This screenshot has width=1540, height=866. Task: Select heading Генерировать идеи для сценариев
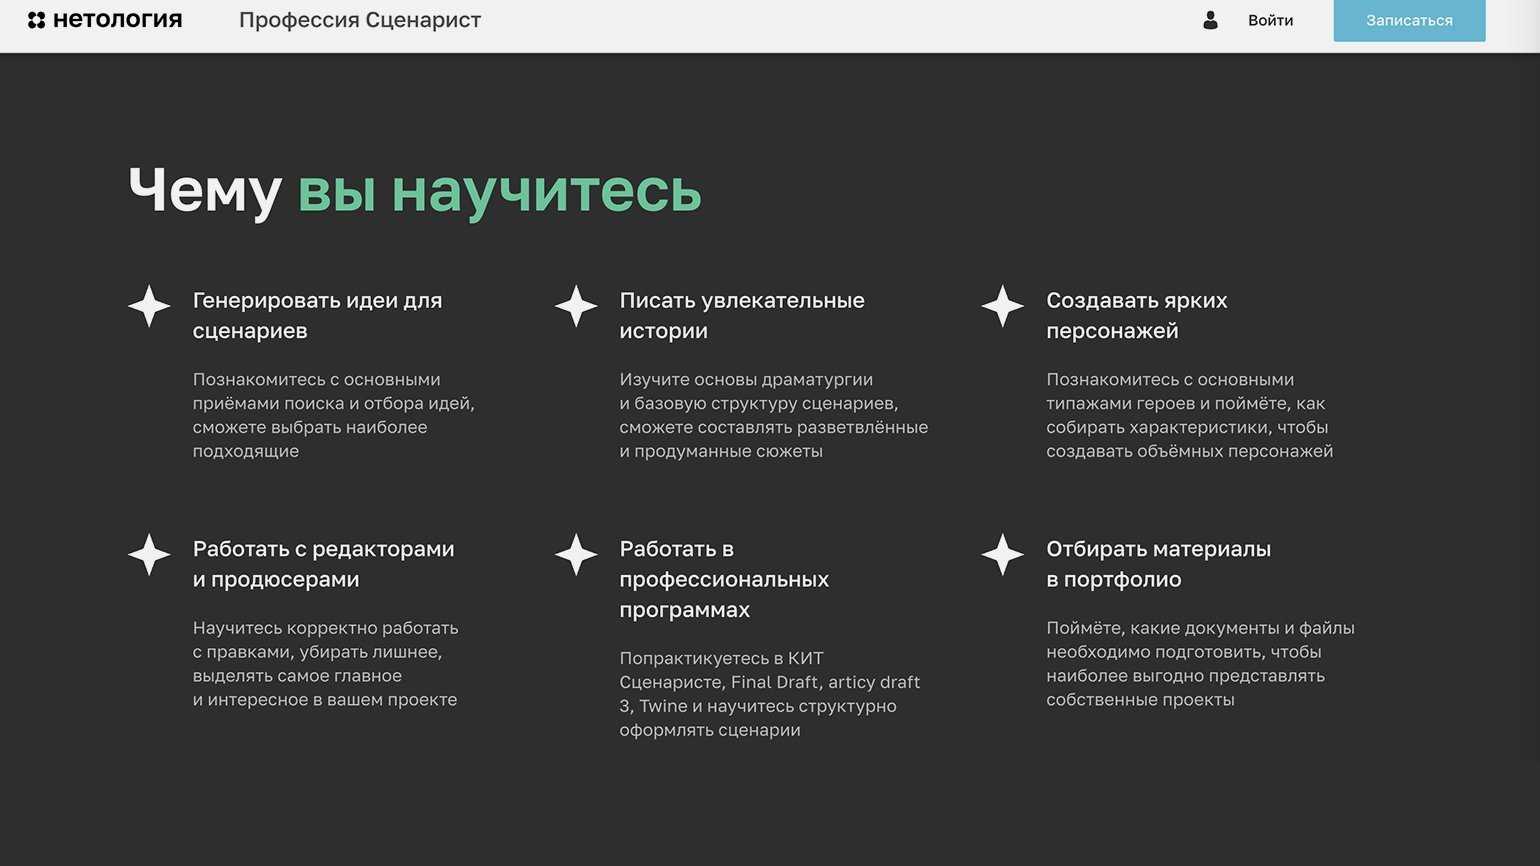point(318,315)
